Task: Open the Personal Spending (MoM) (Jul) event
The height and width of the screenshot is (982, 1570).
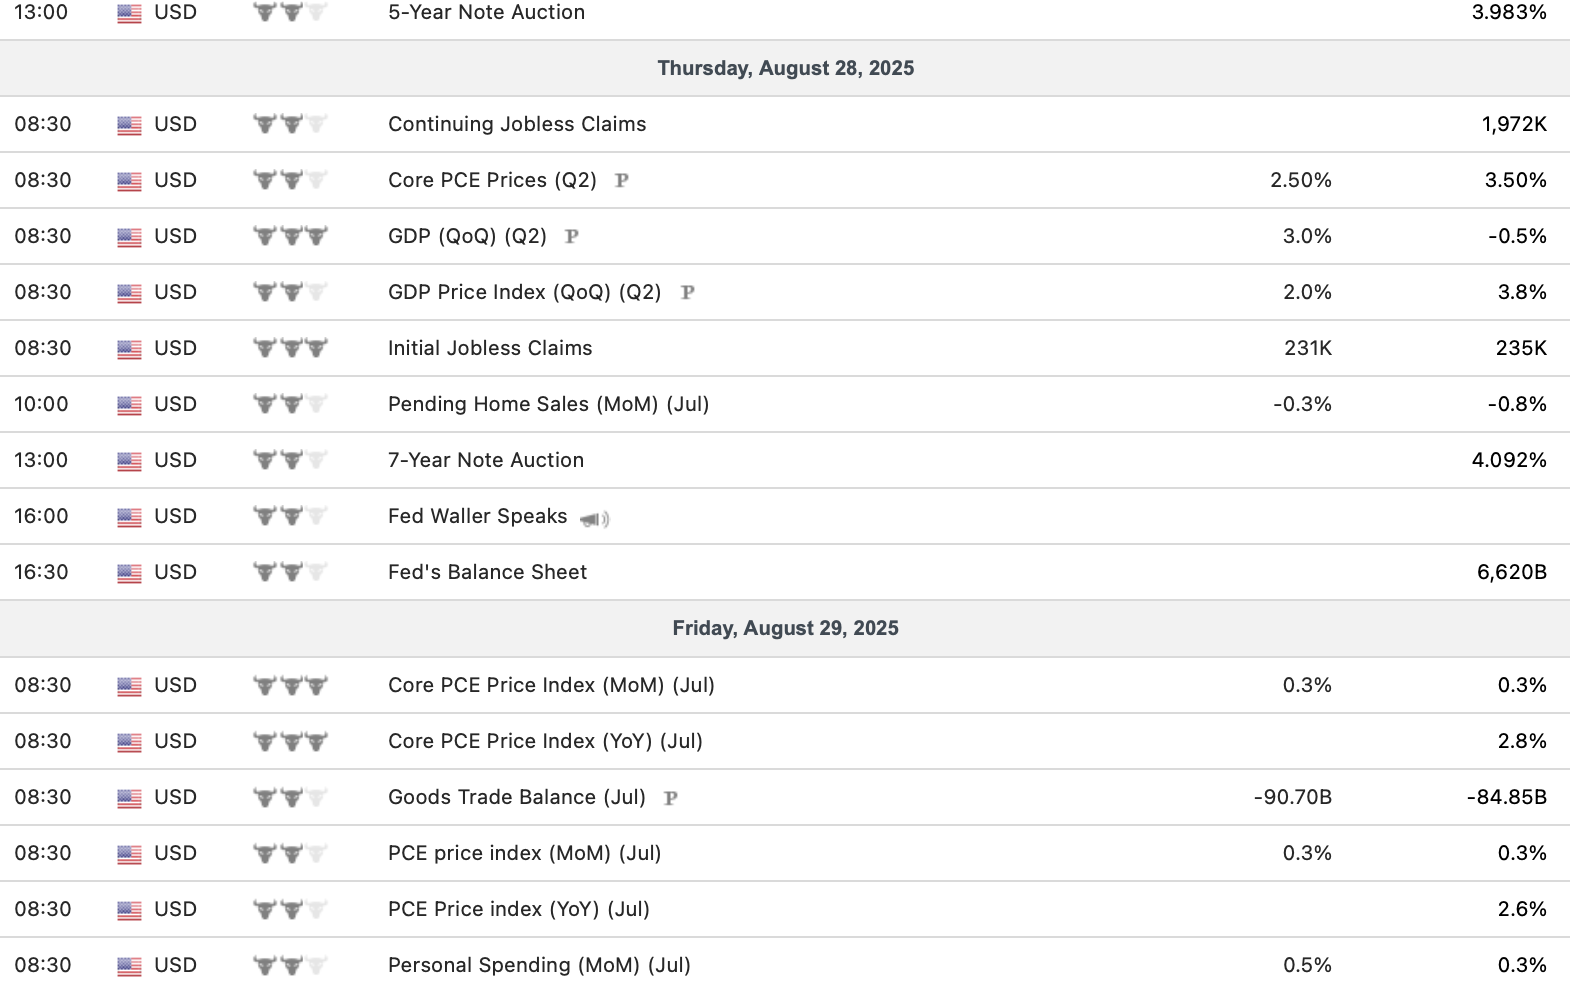Action: pos(539,965)
